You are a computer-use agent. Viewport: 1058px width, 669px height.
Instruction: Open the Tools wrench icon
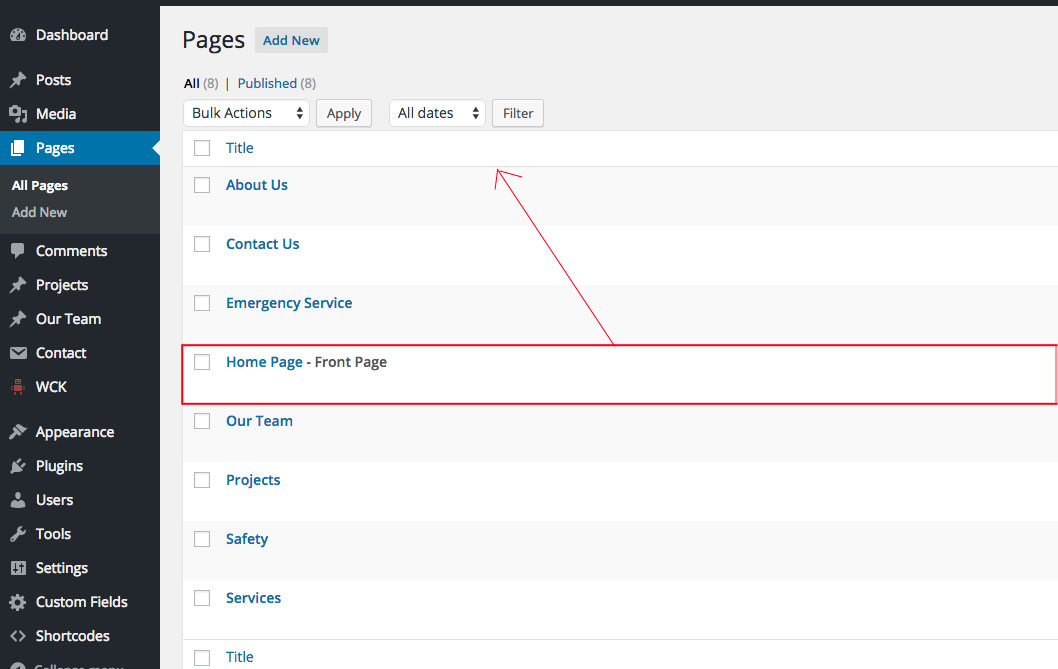20,533
